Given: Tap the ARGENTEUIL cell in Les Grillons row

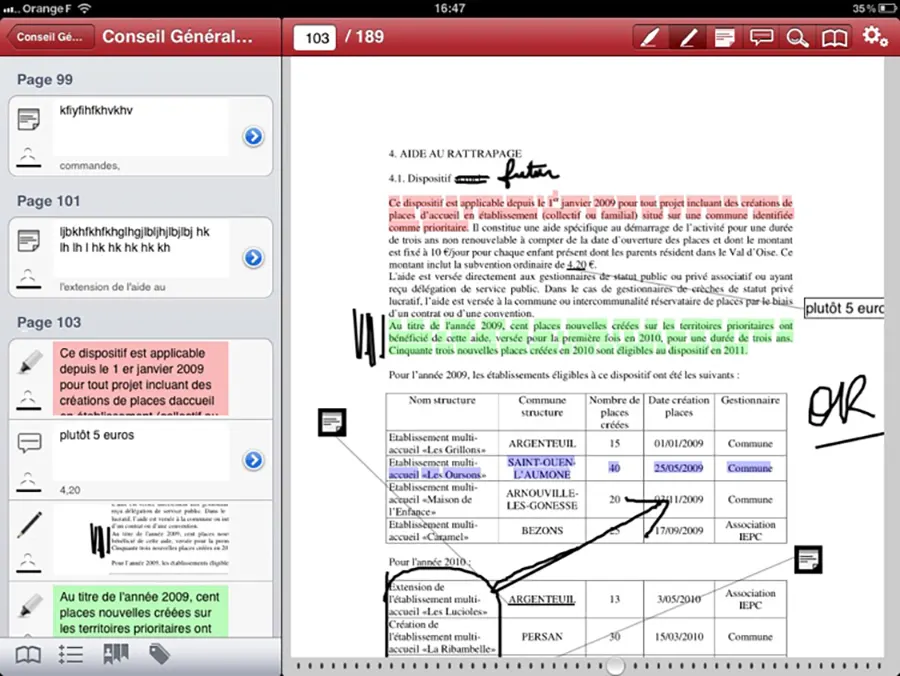Looking at the screenshot, I should click(542, 444).
